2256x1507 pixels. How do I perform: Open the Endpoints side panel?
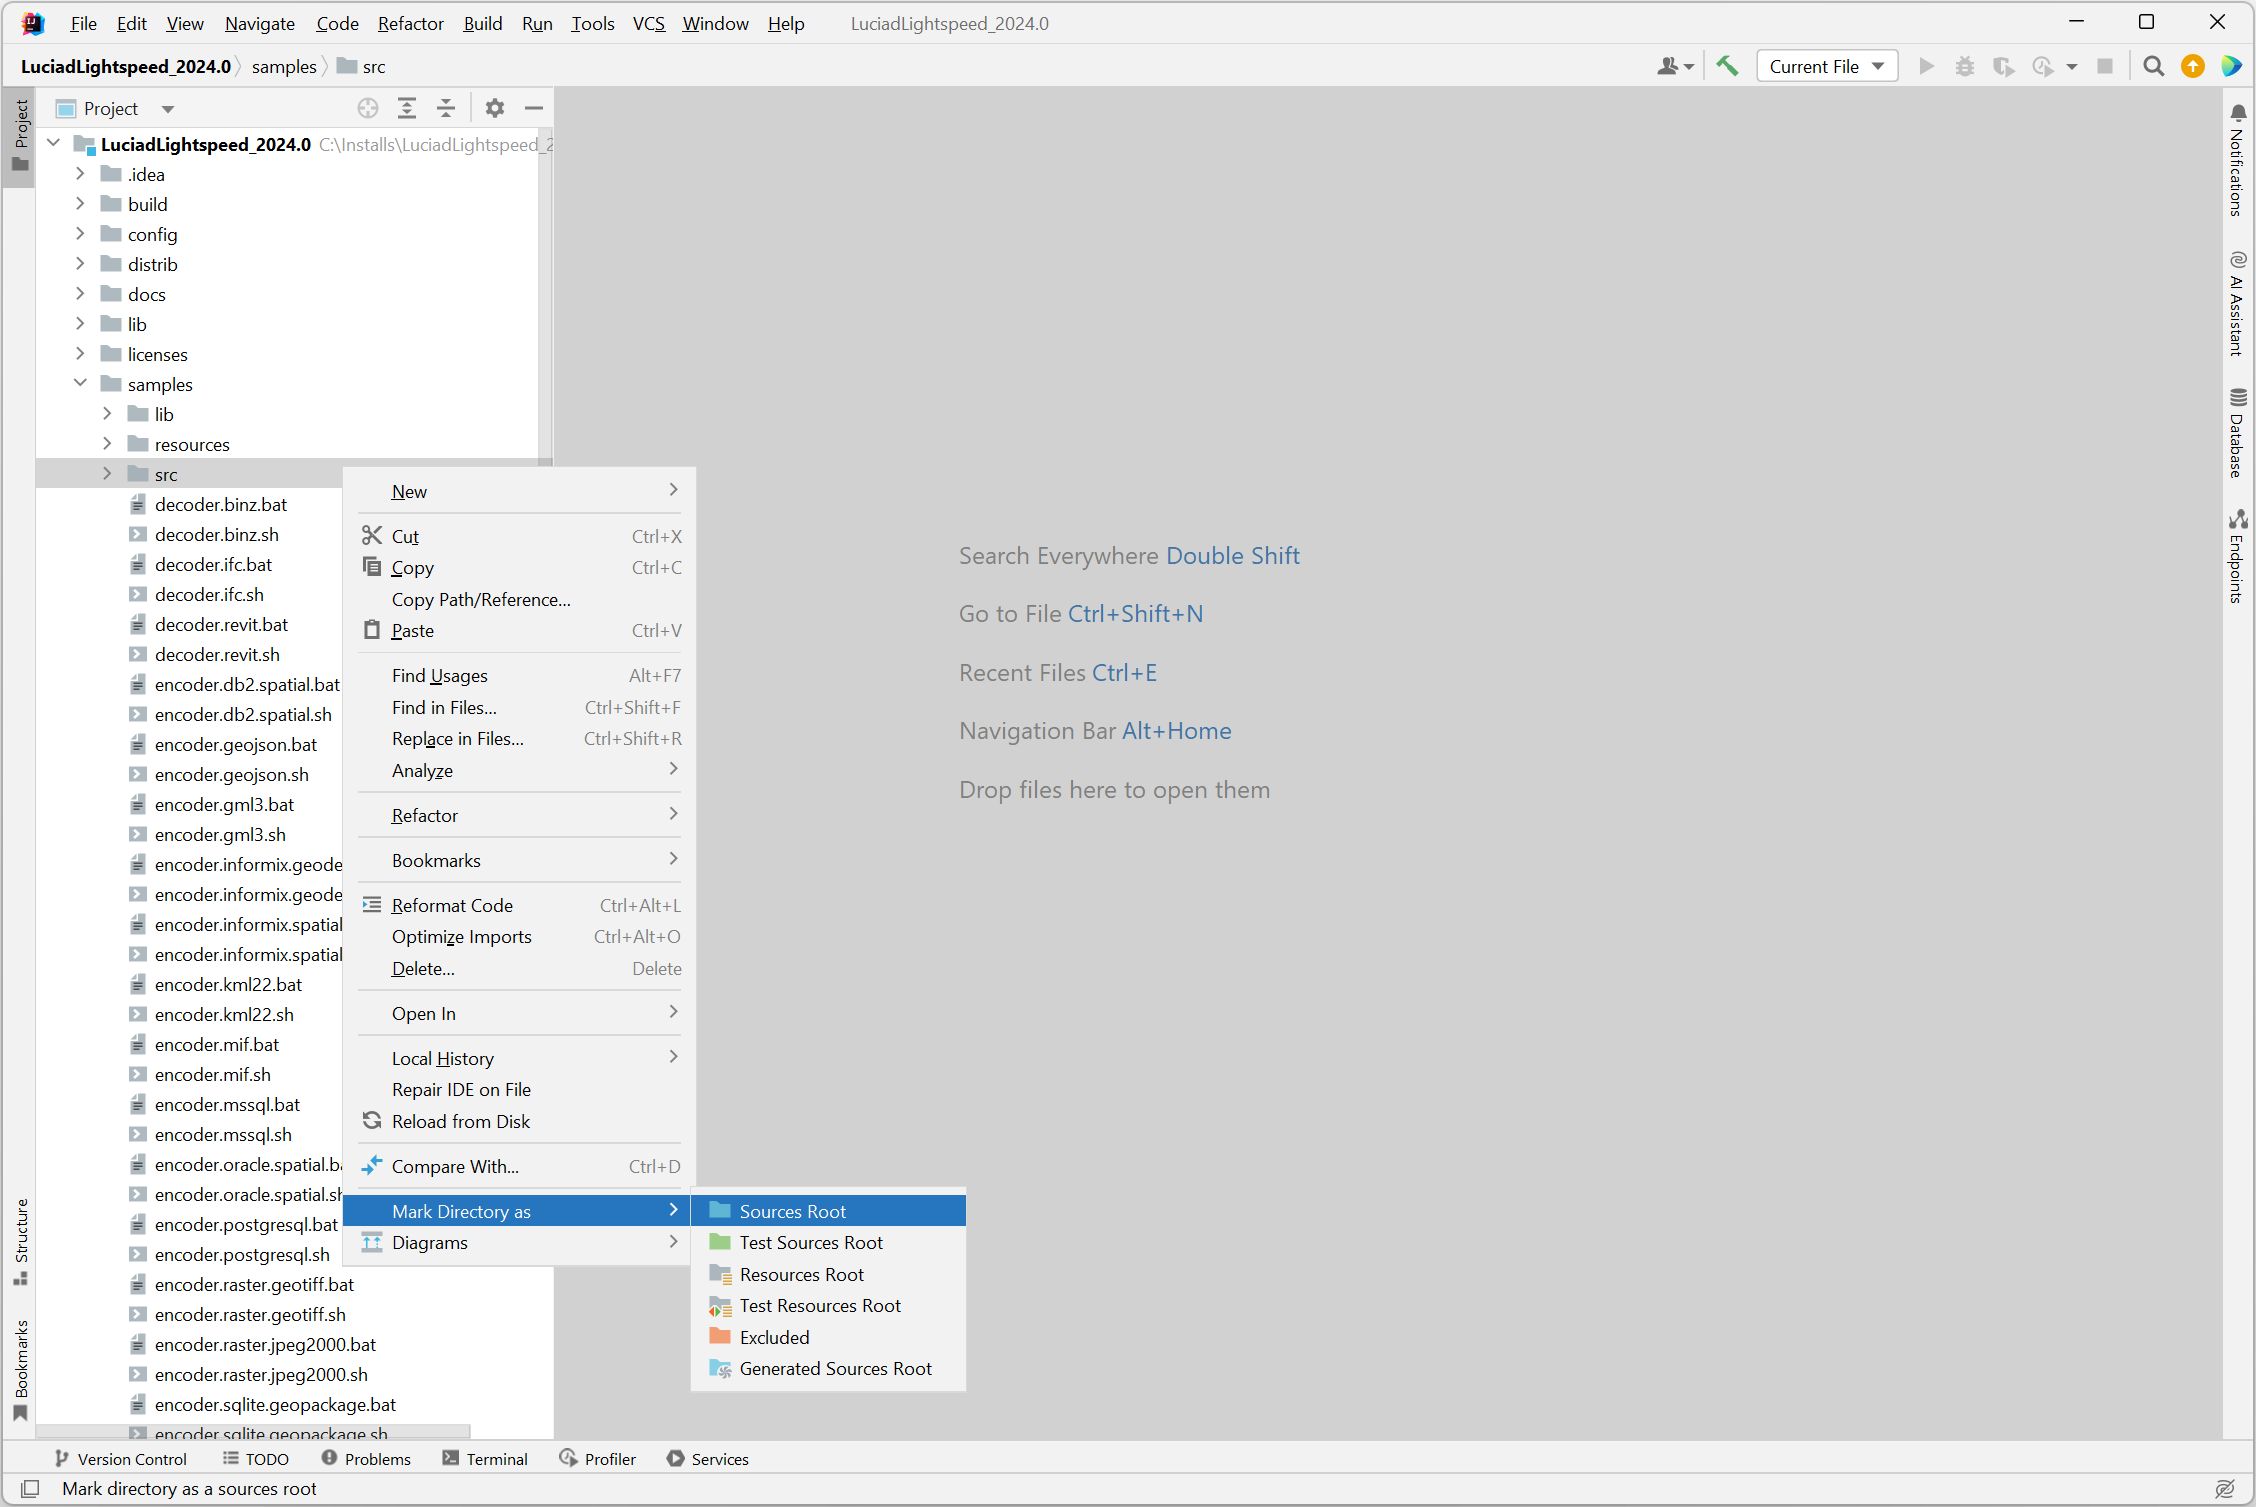2238,556
